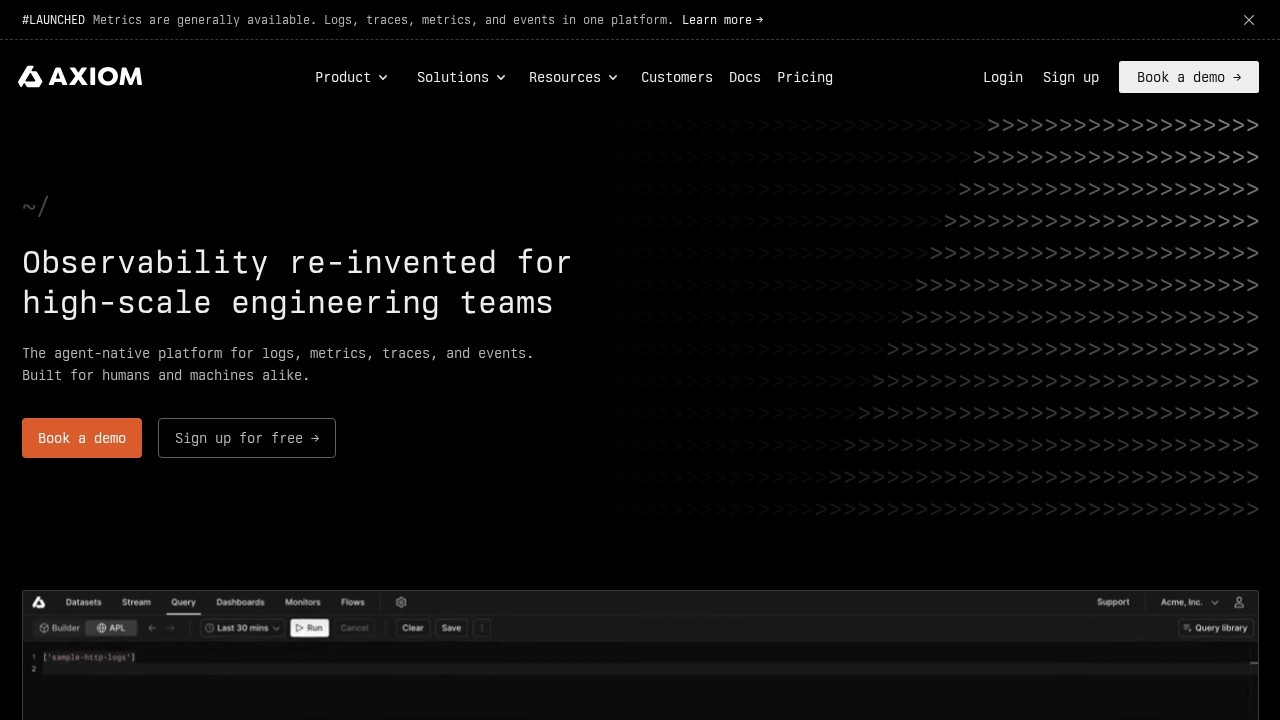This screenshot has width=1280, height=720.
Task: Open the Datasets tab in the app preview
Action: click(83, 602)
